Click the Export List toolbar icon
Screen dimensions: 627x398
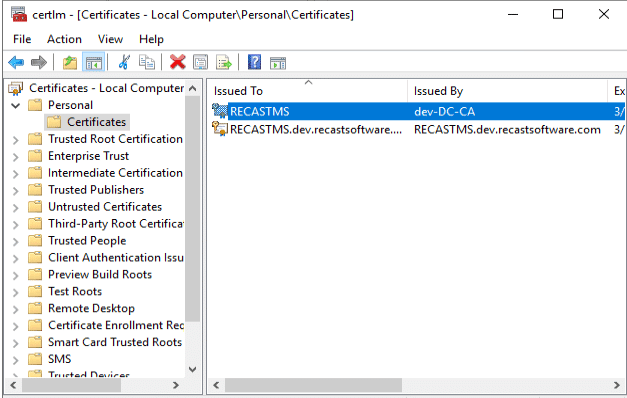click(224, 62)
